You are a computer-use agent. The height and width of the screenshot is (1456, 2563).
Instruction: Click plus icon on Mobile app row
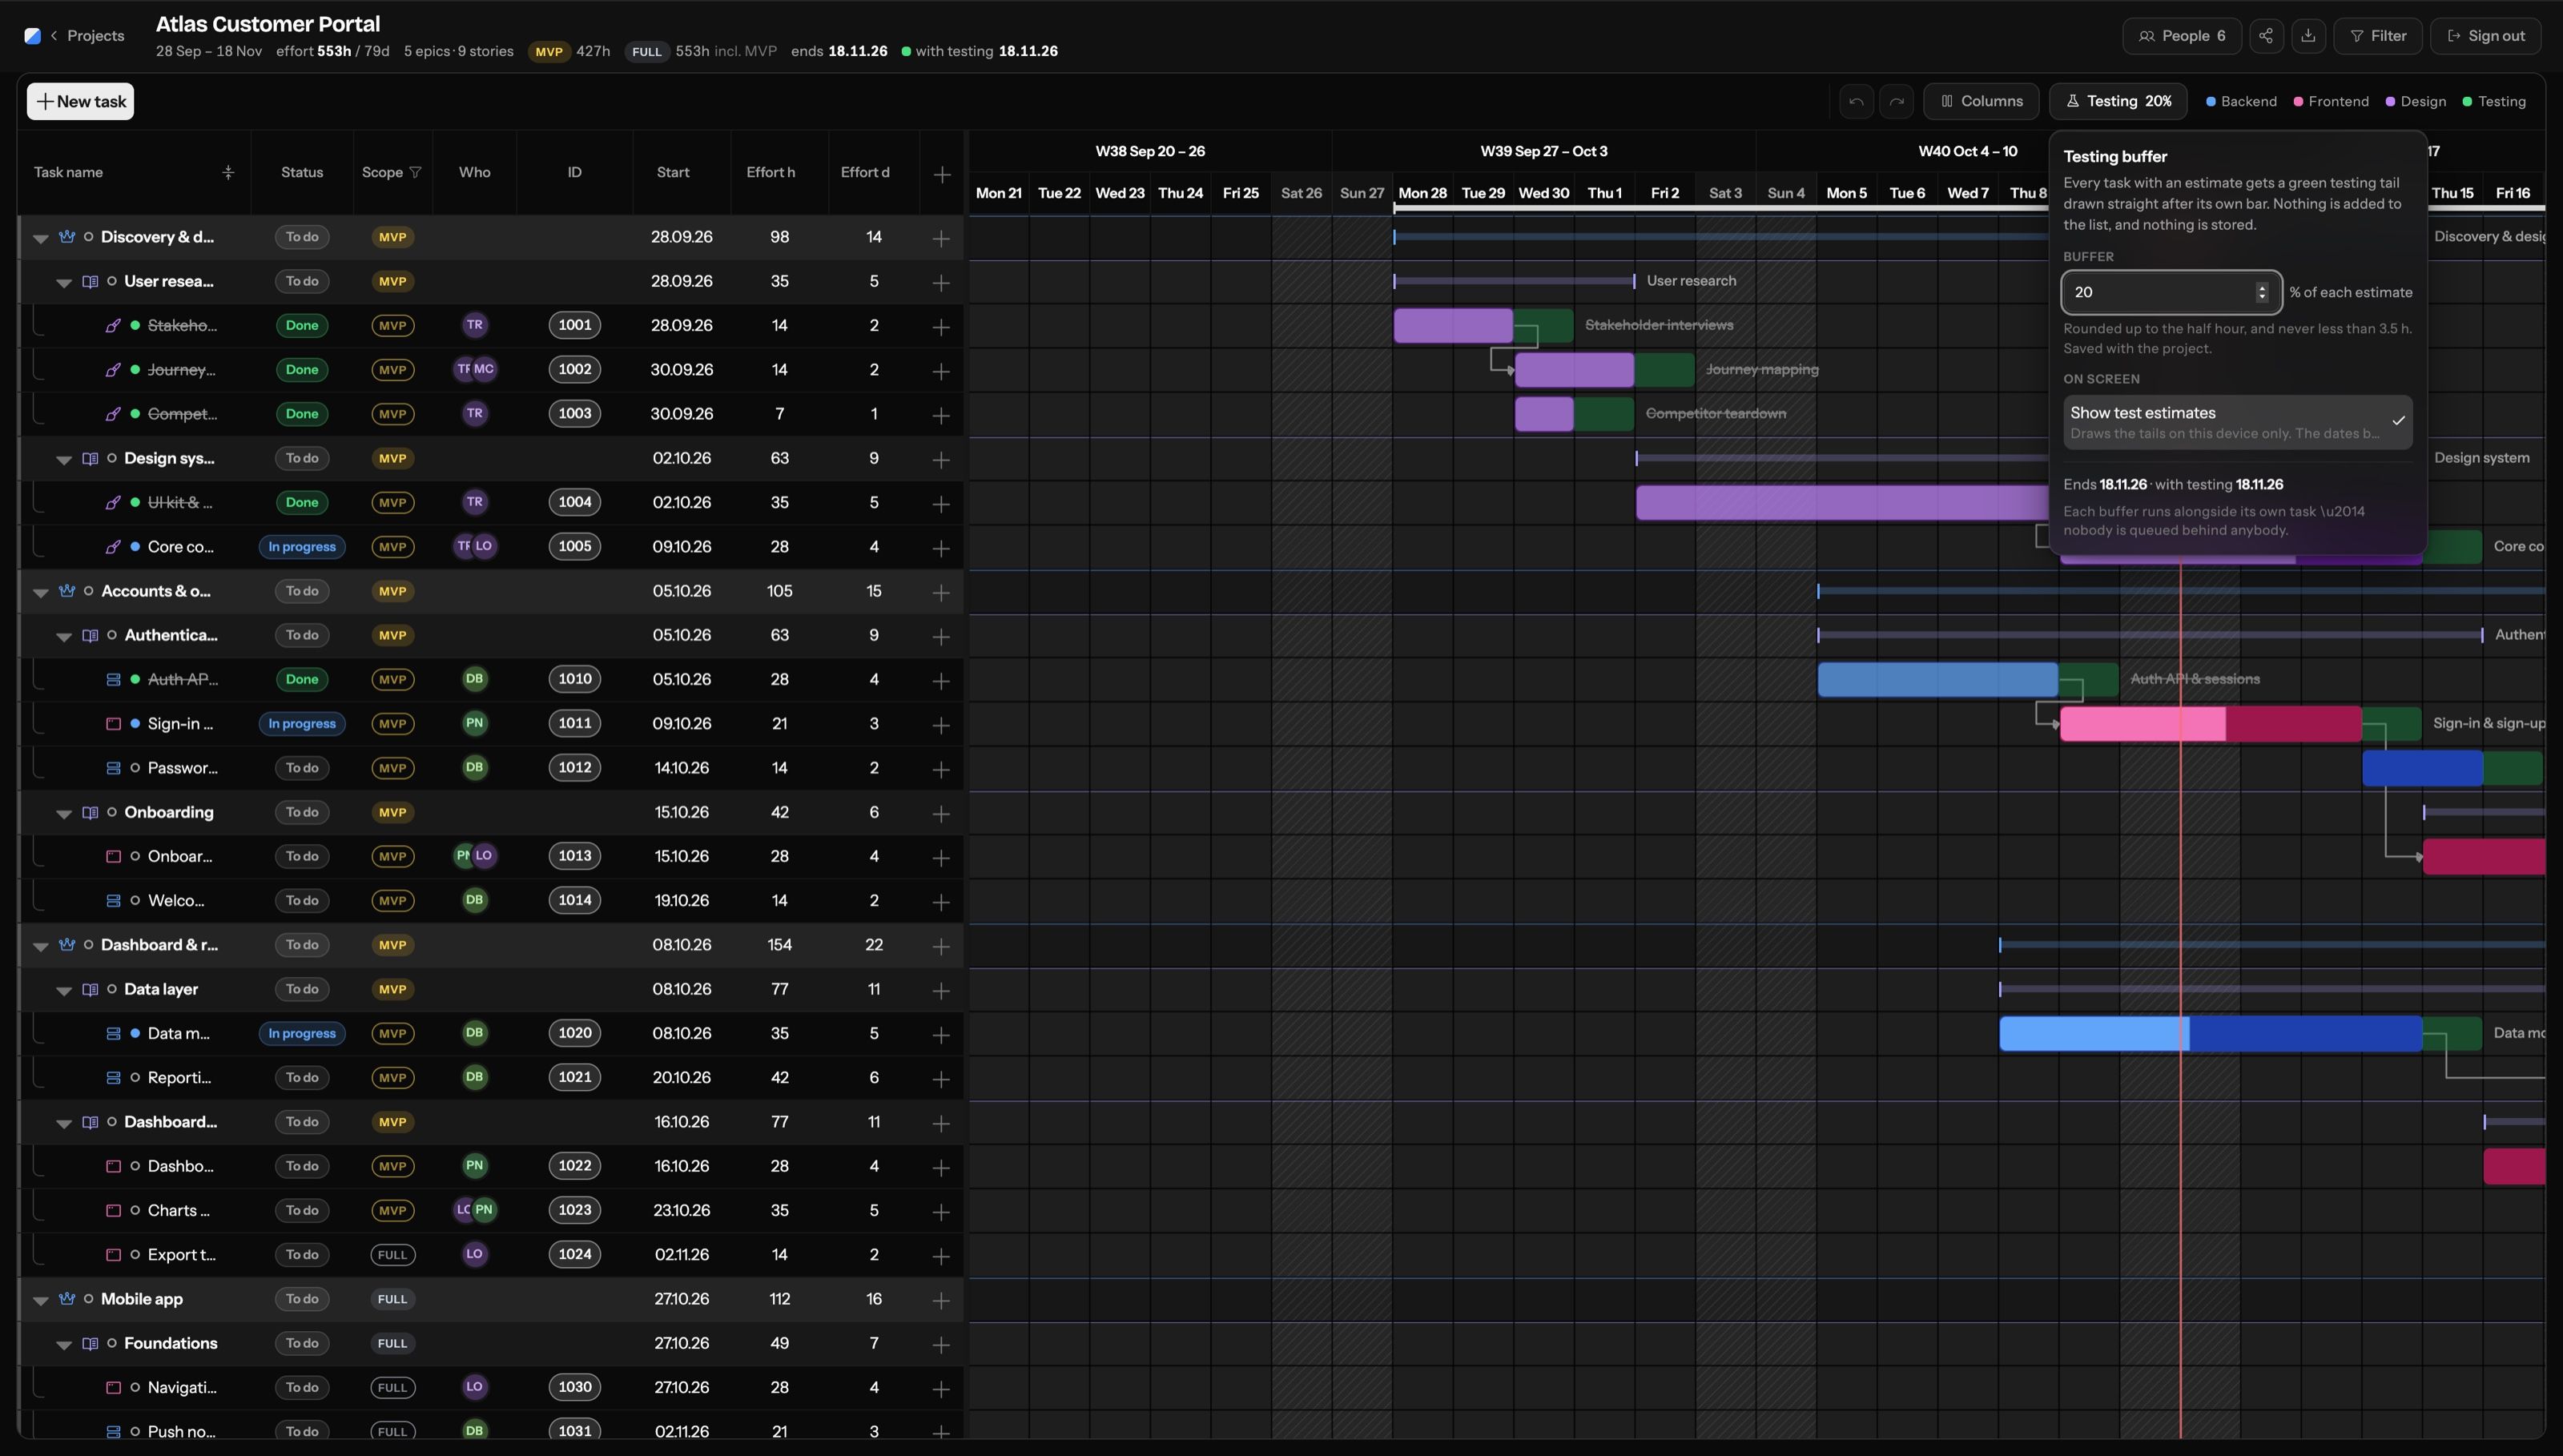[941, 1300]
